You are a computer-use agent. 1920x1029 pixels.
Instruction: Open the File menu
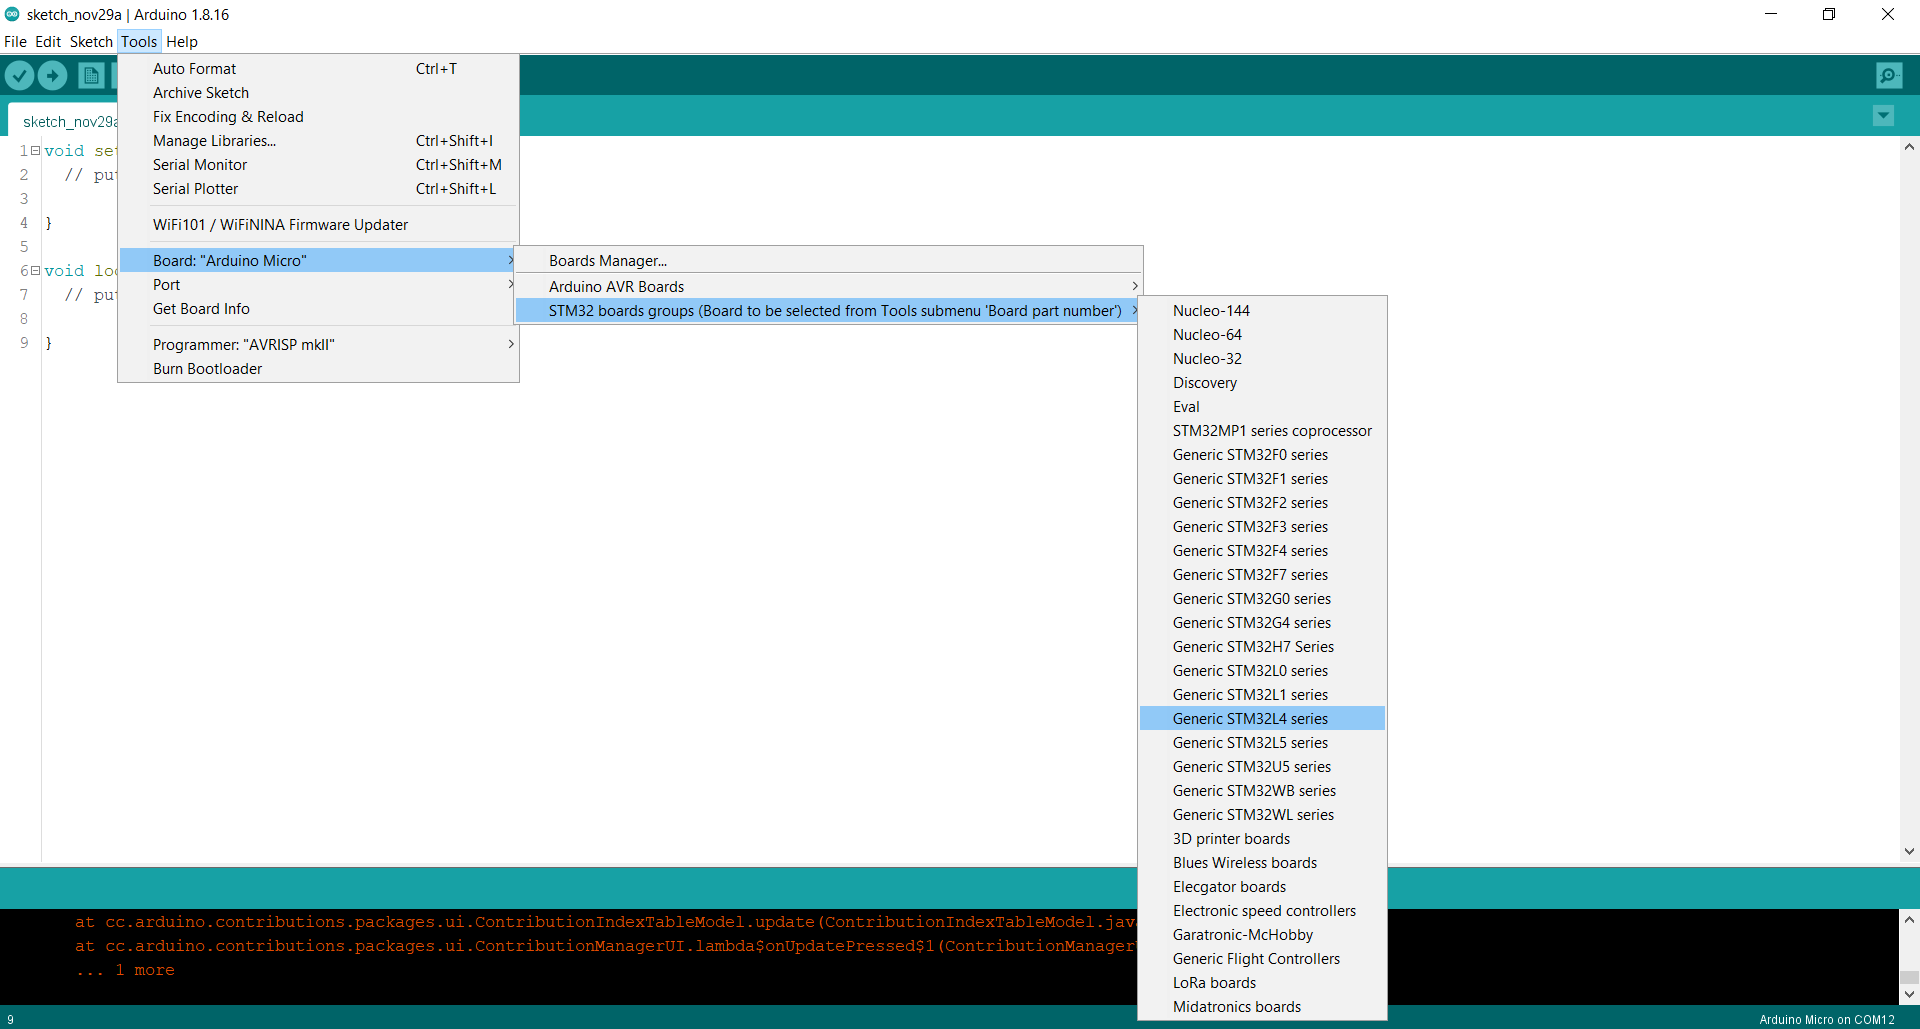coord(15,42)
